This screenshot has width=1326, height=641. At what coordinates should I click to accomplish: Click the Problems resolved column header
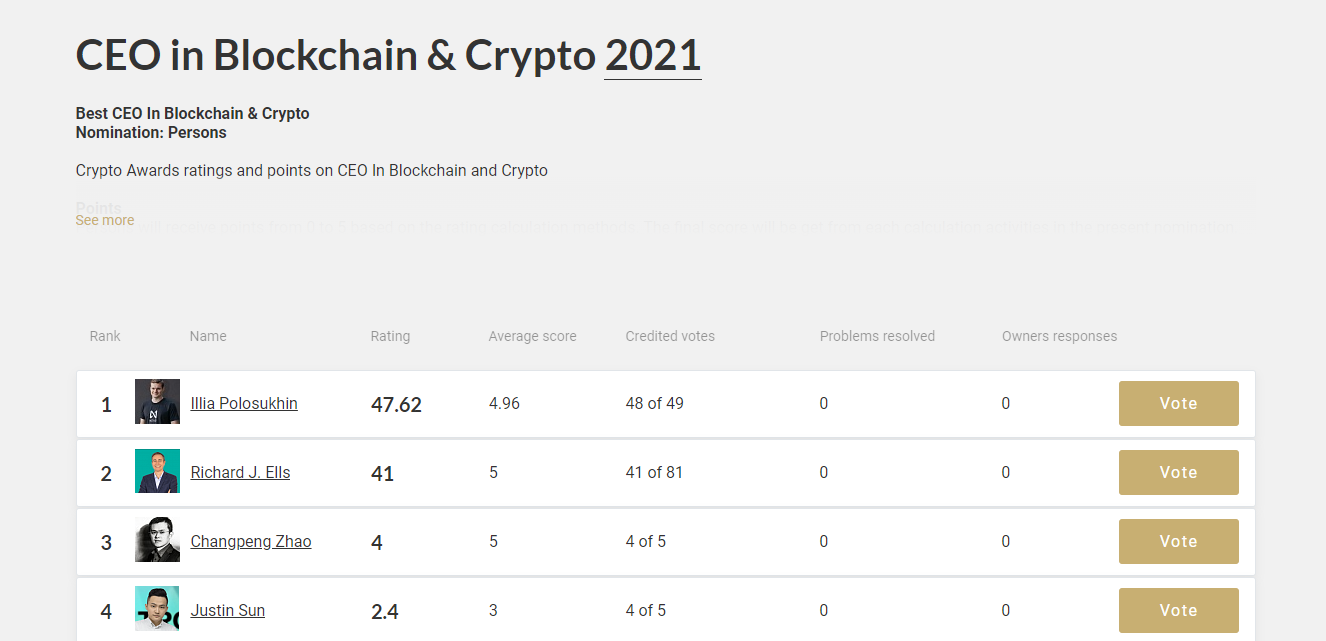[x=877, y=336]
